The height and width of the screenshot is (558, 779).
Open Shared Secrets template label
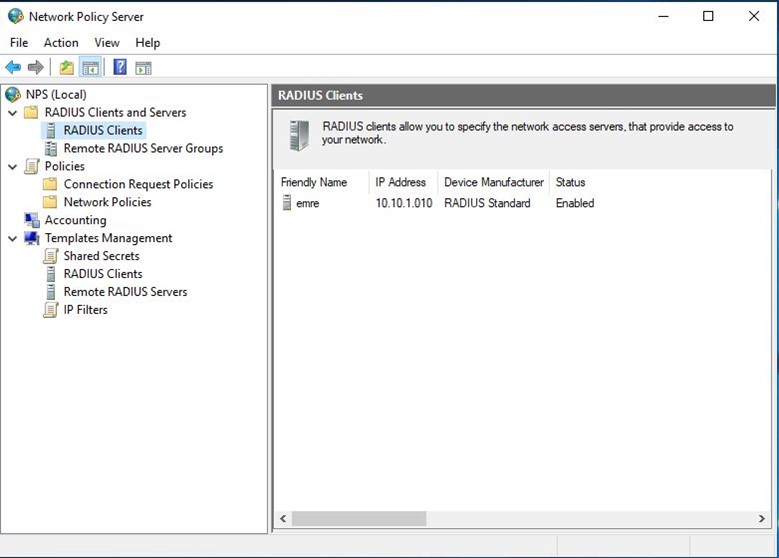coord(101,256)
